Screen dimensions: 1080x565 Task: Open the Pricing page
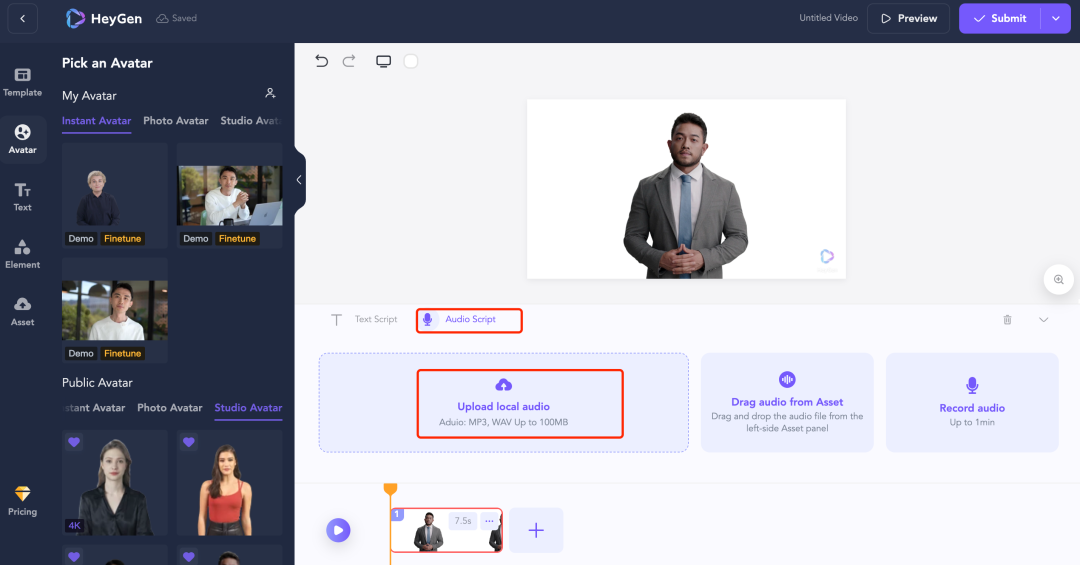[23, 501]
